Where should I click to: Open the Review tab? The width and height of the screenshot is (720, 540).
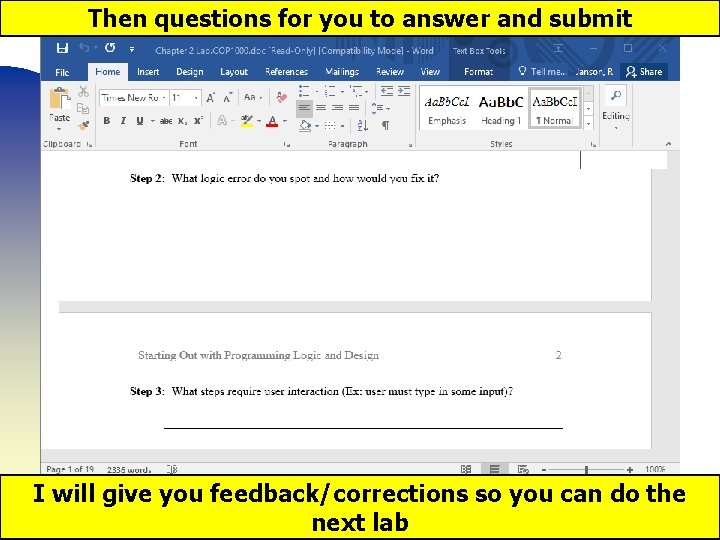(x=390, y=72)
